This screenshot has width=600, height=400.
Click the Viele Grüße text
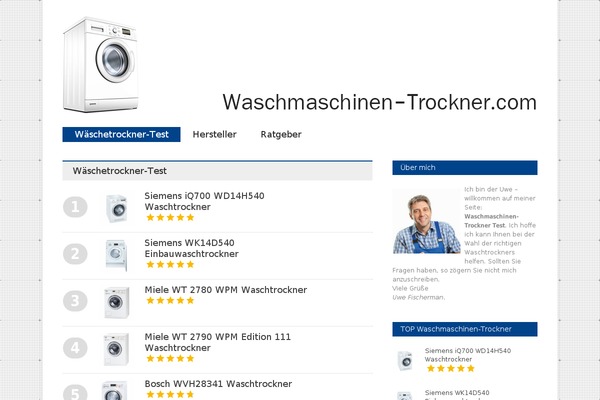pos(410,288)
